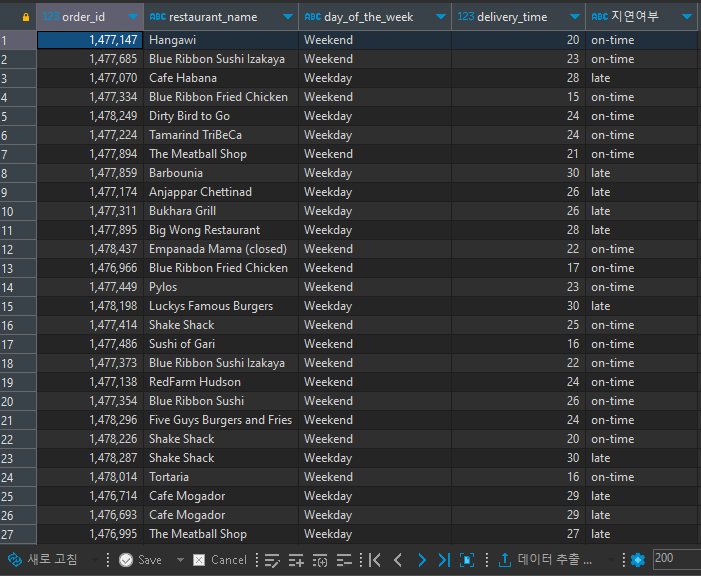The image size is (701, 576).
Task: Click the read-only lock icon in grid corner
Action: 26,17
